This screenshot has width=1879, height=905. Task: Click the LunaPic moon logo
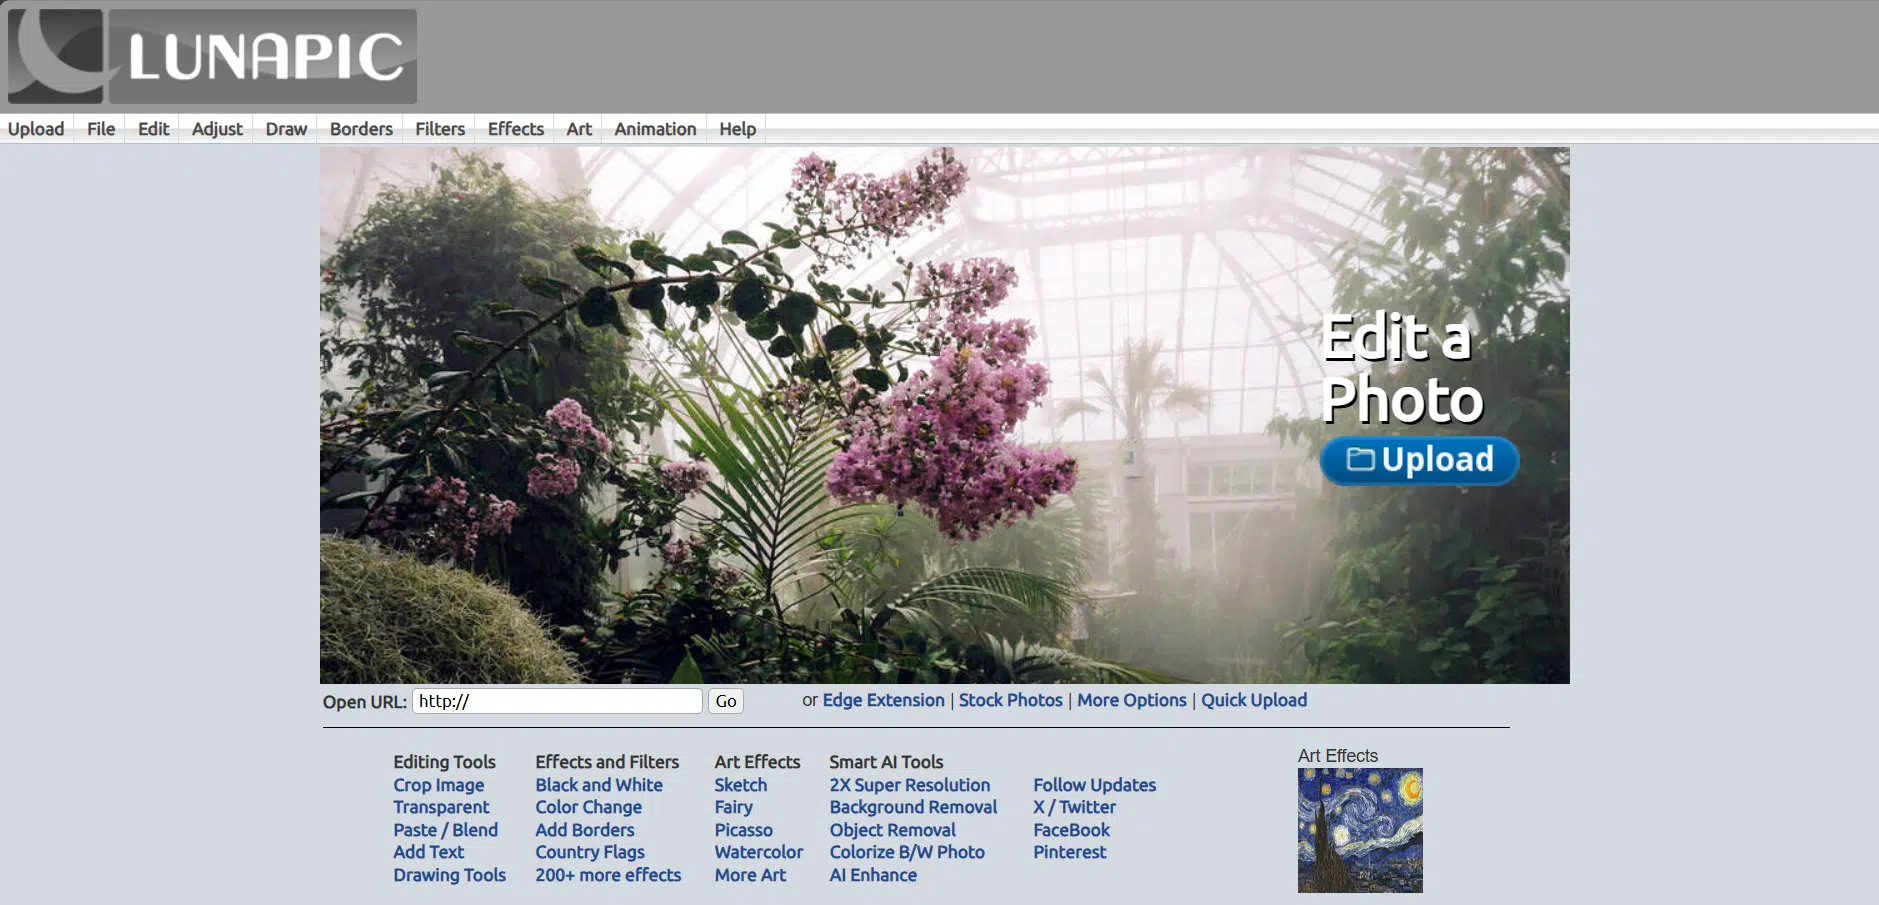point(56,56)
